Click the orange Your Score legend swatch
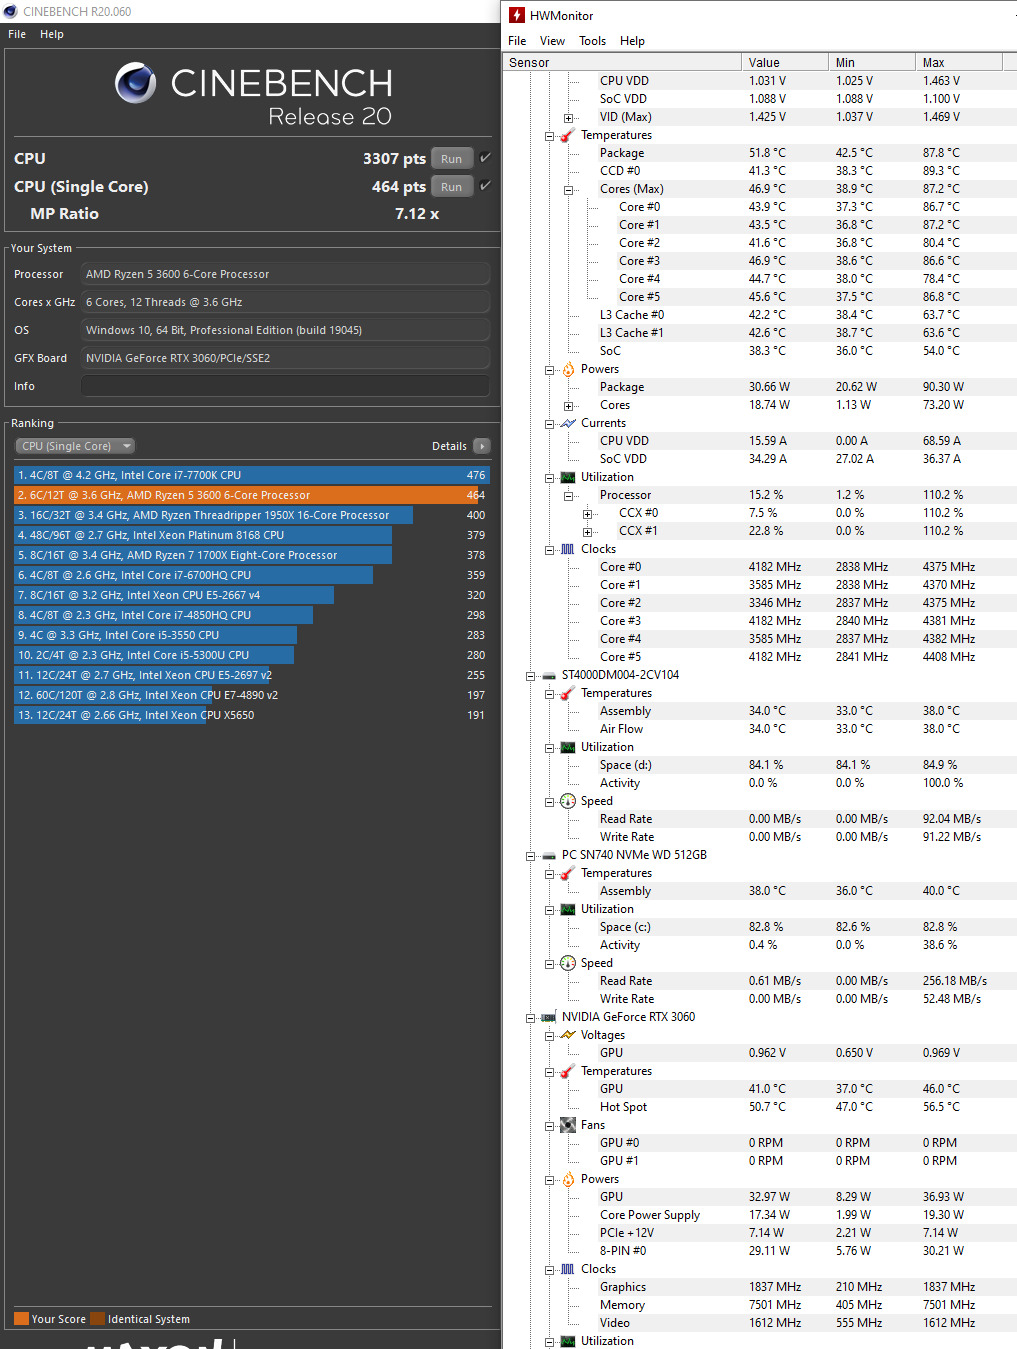Viewport: 1017px width, 1349px height. [x=22, y=1318]
